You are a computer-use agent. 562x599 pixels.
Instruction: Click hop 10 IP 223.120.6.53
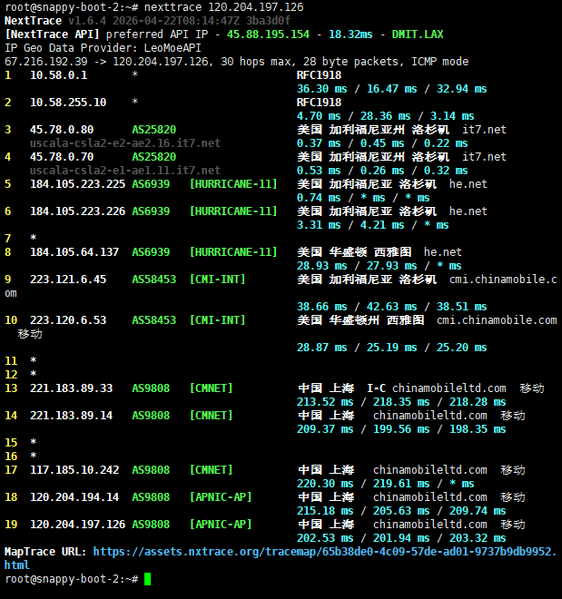point(68,320)
